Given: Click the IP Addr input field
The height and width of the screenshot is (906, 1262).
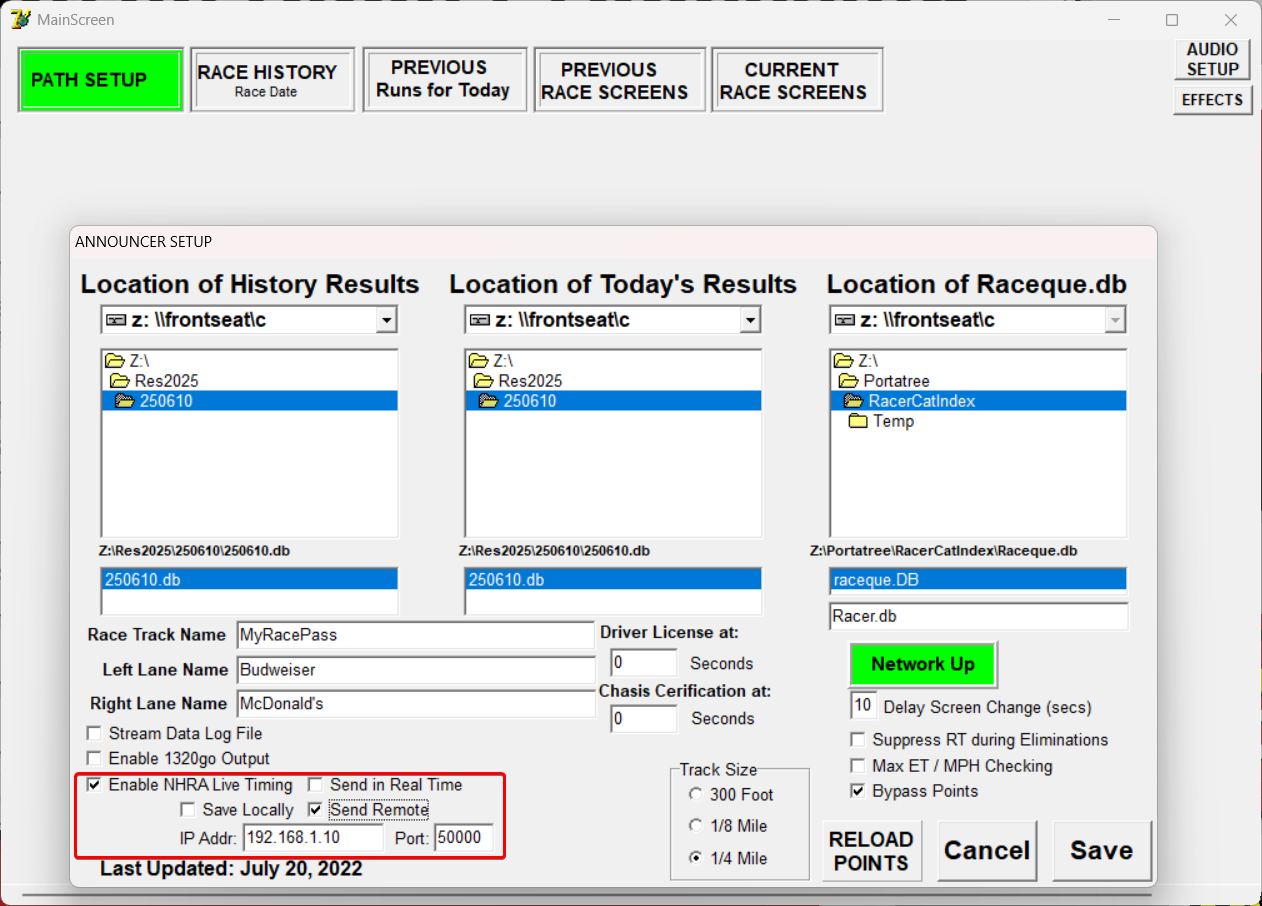Looking at the screenshot, I should click(312, 838).
